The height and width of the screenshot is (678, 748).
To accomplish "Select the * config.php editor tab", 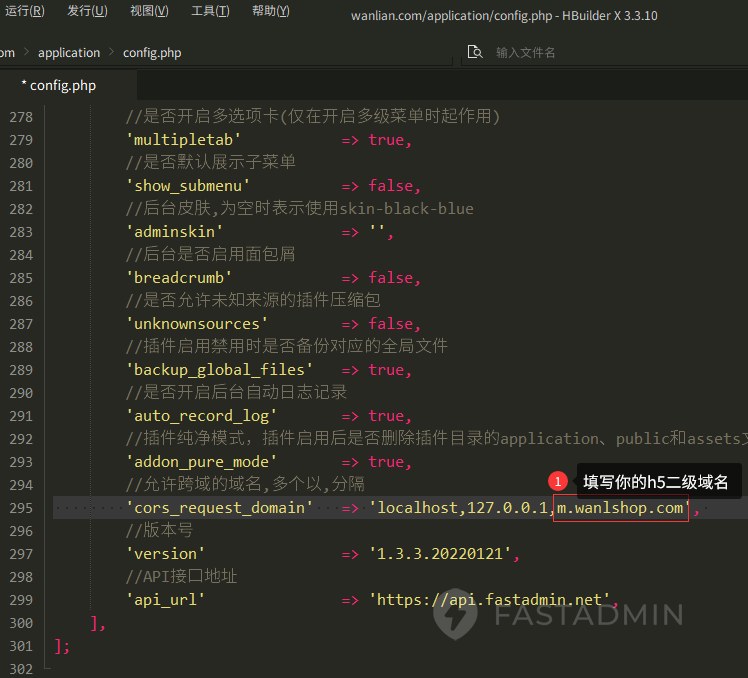I will pyautogui.click(x=59, y=85).
